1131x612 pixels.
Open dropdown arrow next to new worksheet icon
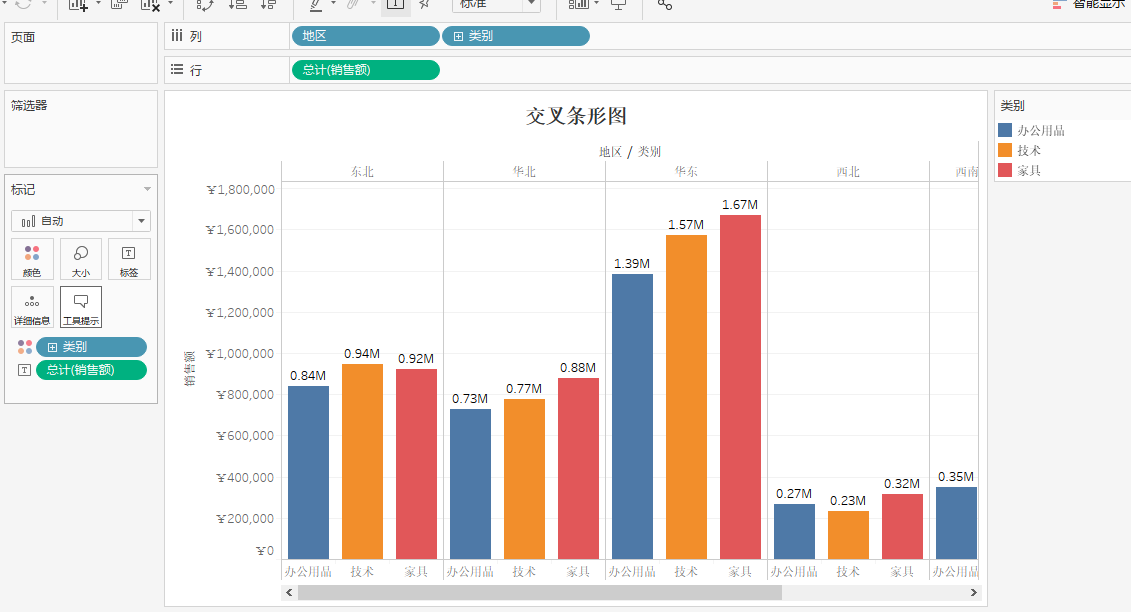point(98,4)
